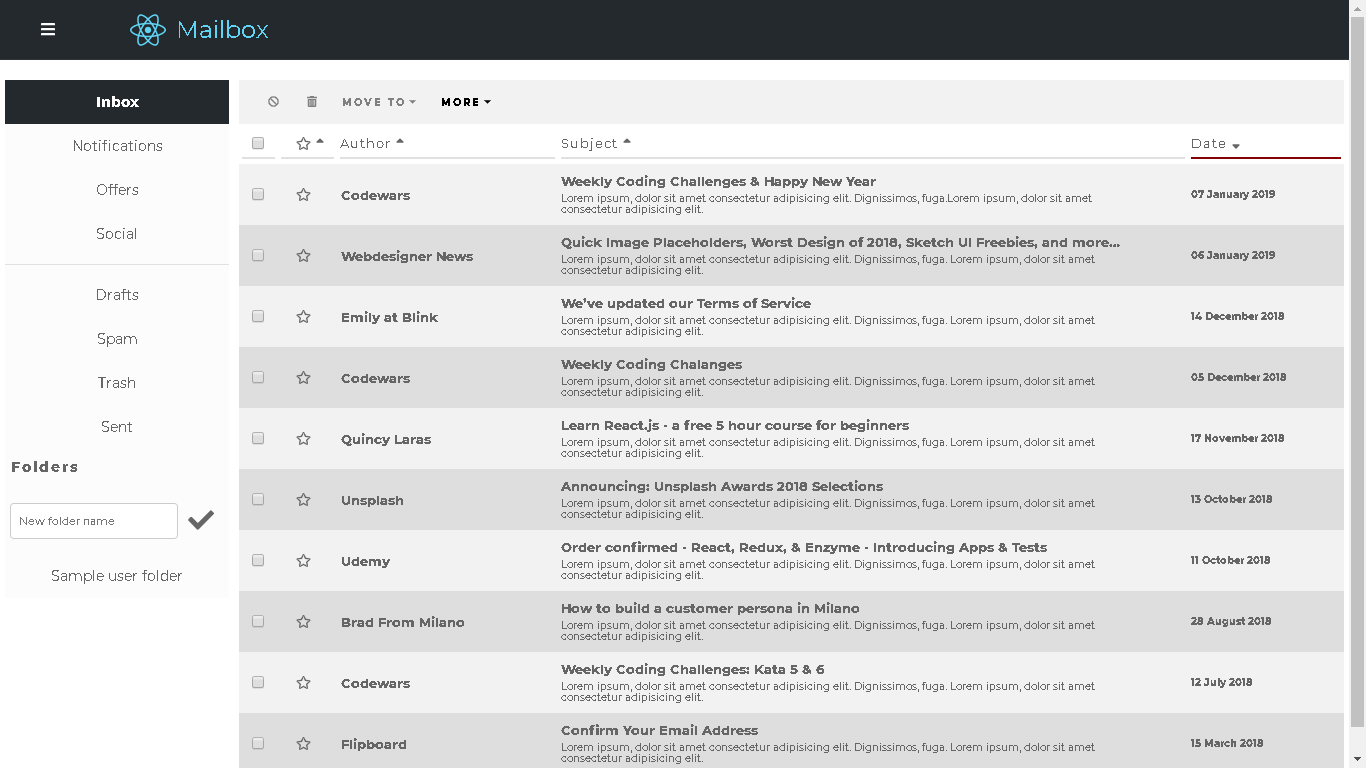Open the Drafts folder

coord(117,295)
